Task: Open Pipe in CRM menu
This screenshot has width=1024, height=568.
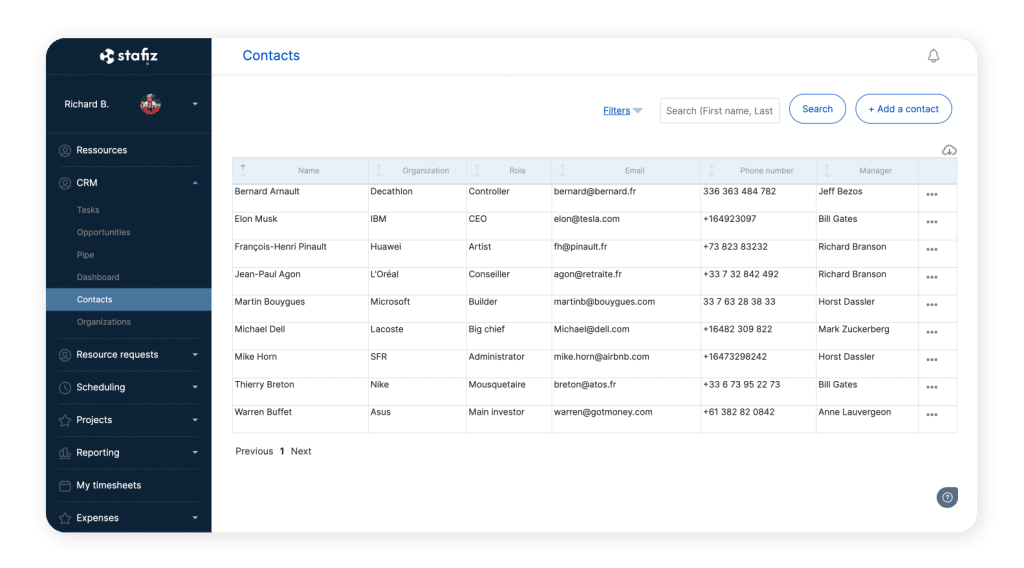Action: pyautogui.click(x=85, y=255)
